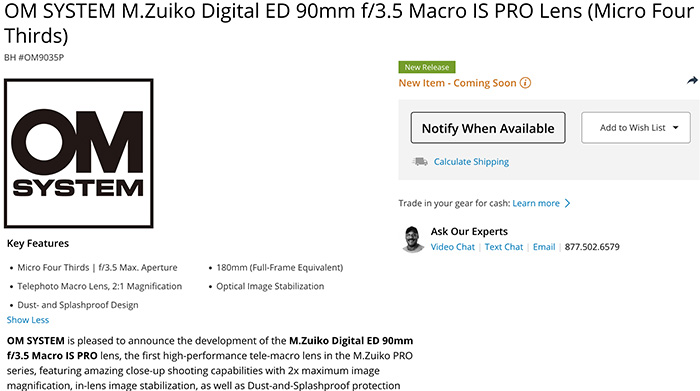This screenshot has width=700, height=391.
Task: Open the trade-in Learn more link
Action: point(536,204)
